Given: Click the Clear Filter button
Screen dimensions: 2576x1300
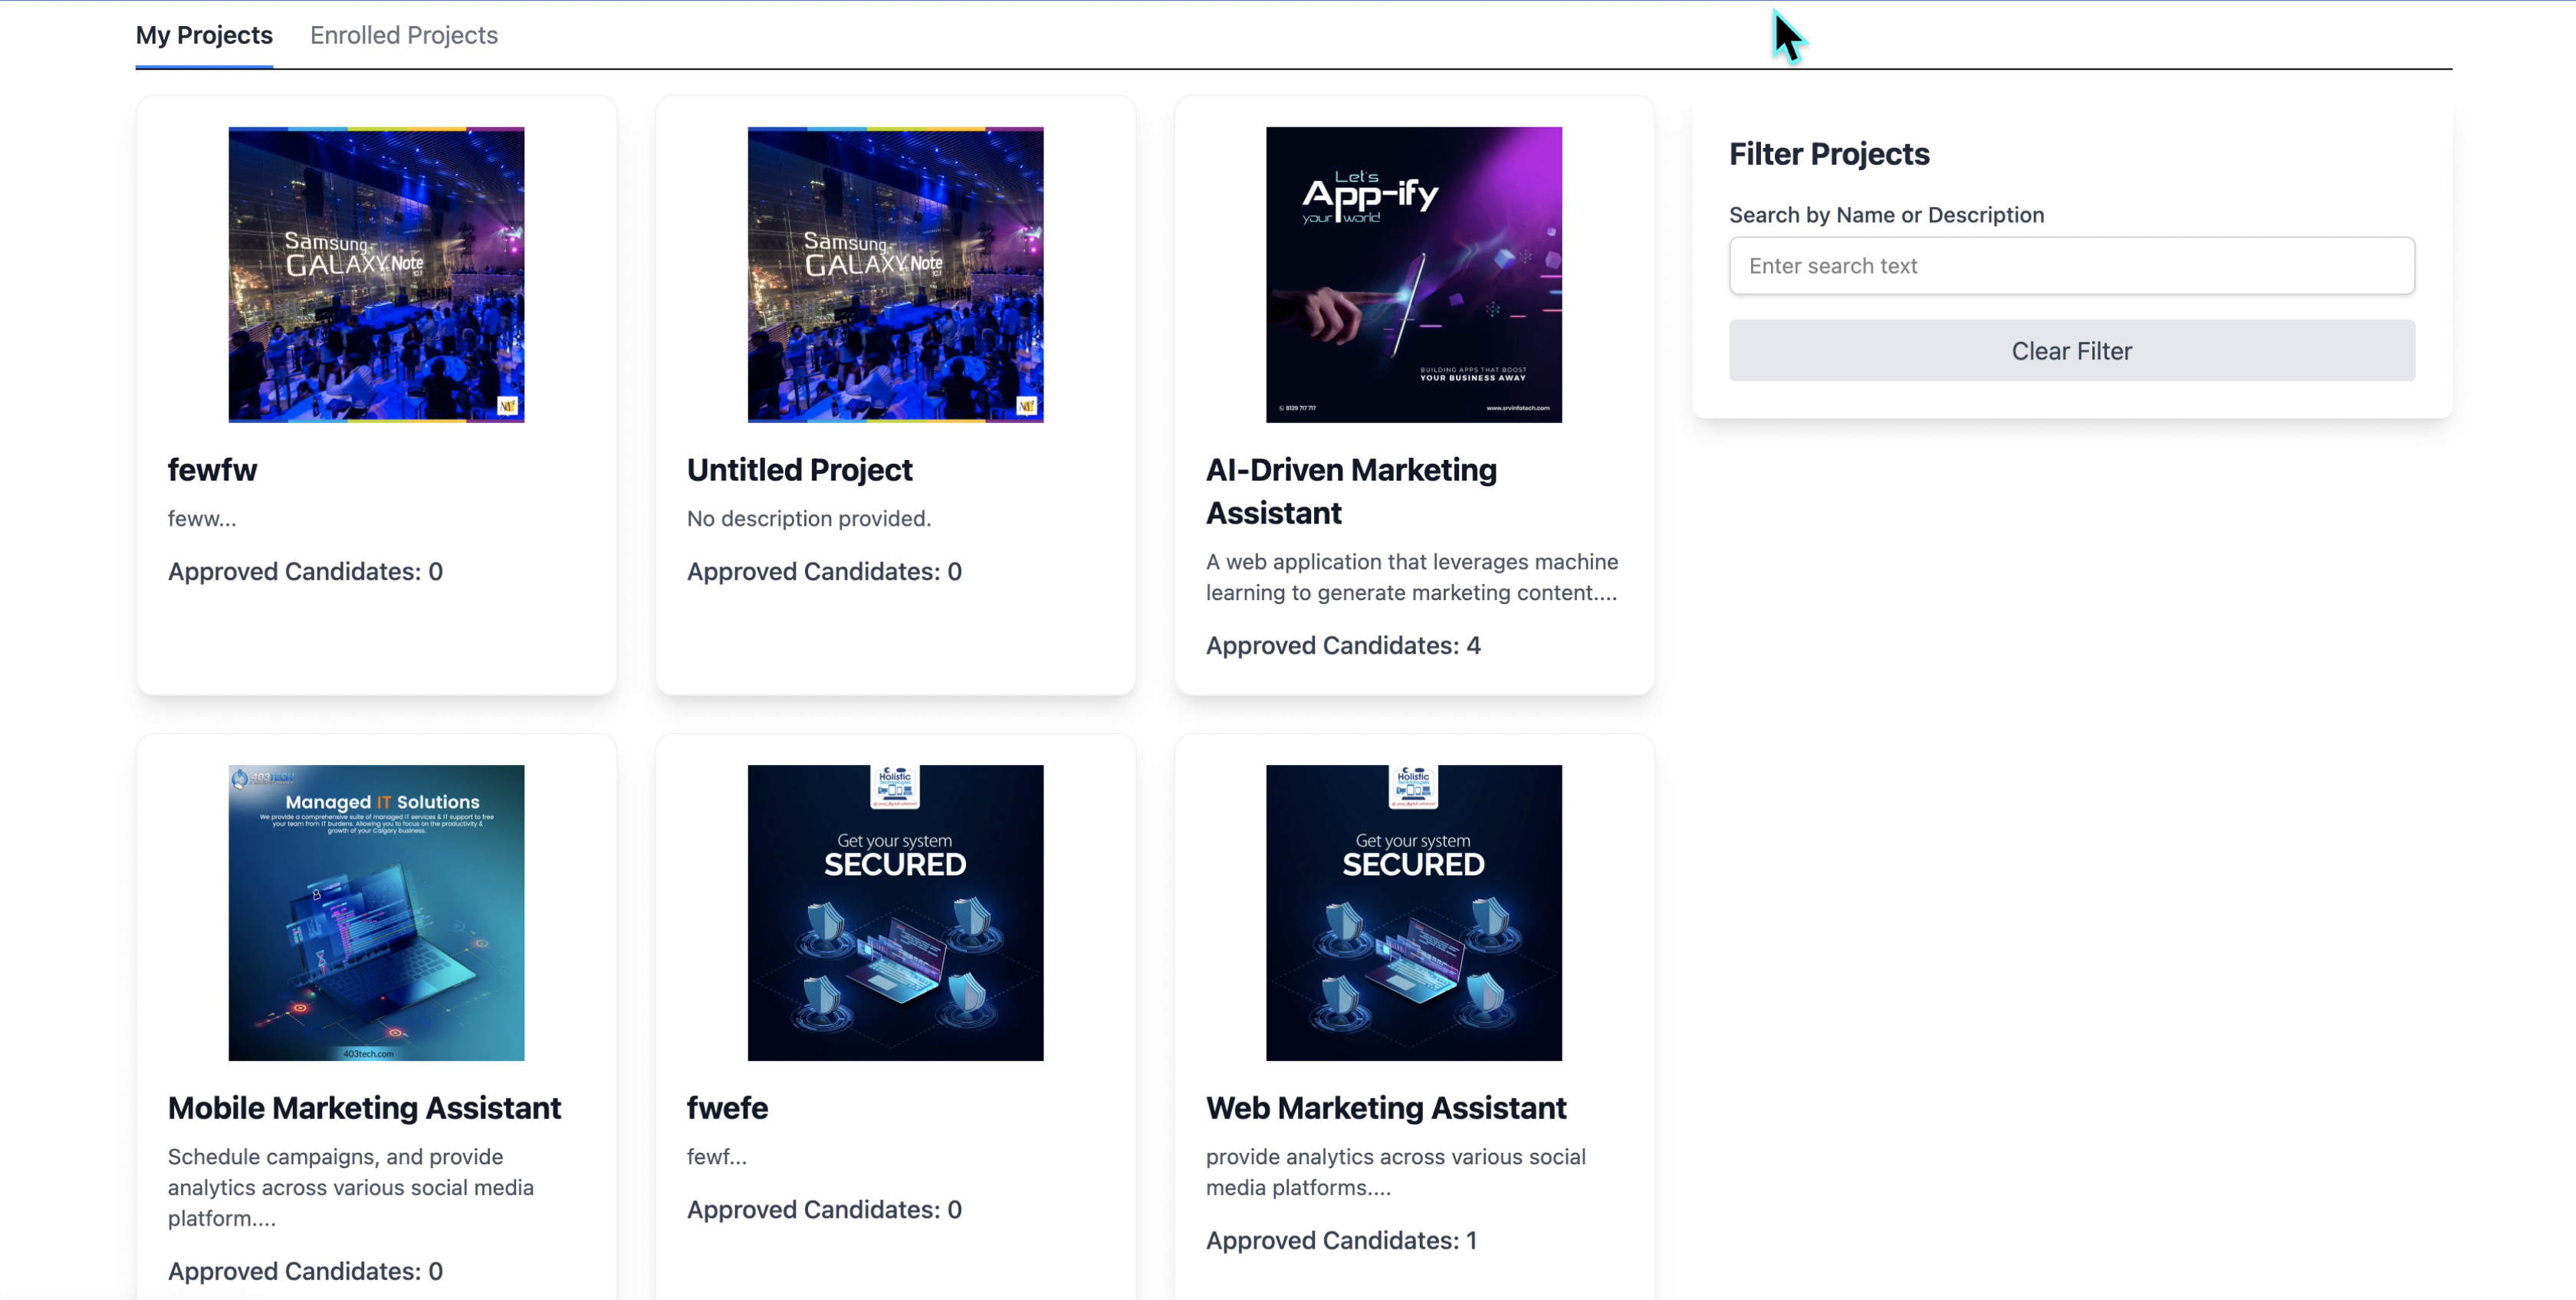Looking at the screenshot, I should click(x=2071, y=351).
